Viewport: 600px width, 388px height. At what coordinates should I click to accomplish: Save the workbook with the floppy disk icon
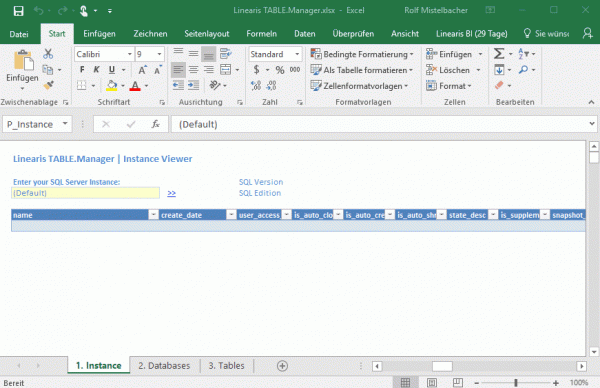18,11
